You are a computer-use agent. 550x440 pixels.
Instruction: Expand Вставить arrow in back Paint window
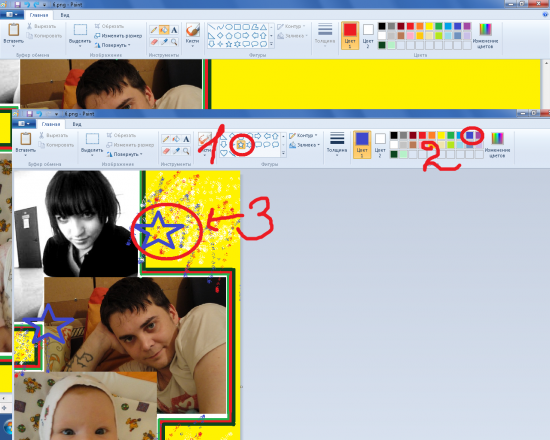[x=14, y=45]
